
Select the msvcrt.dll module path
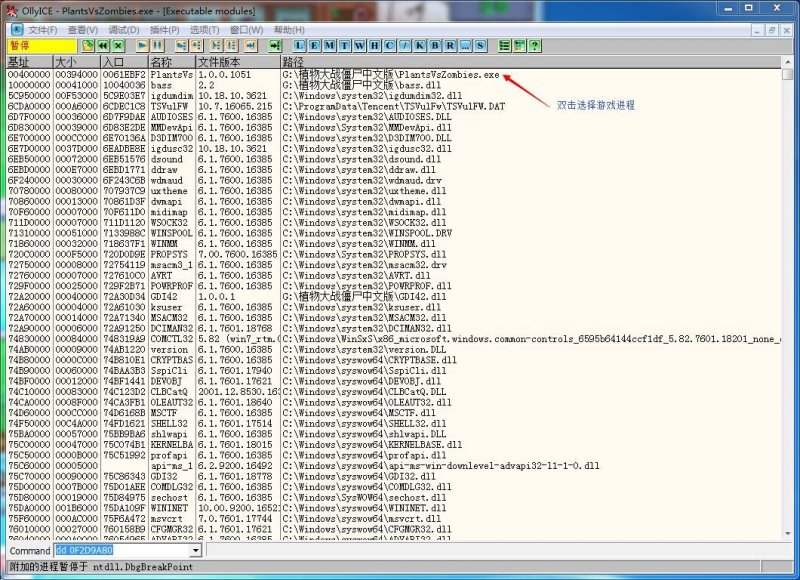click(x=362, y=519)
